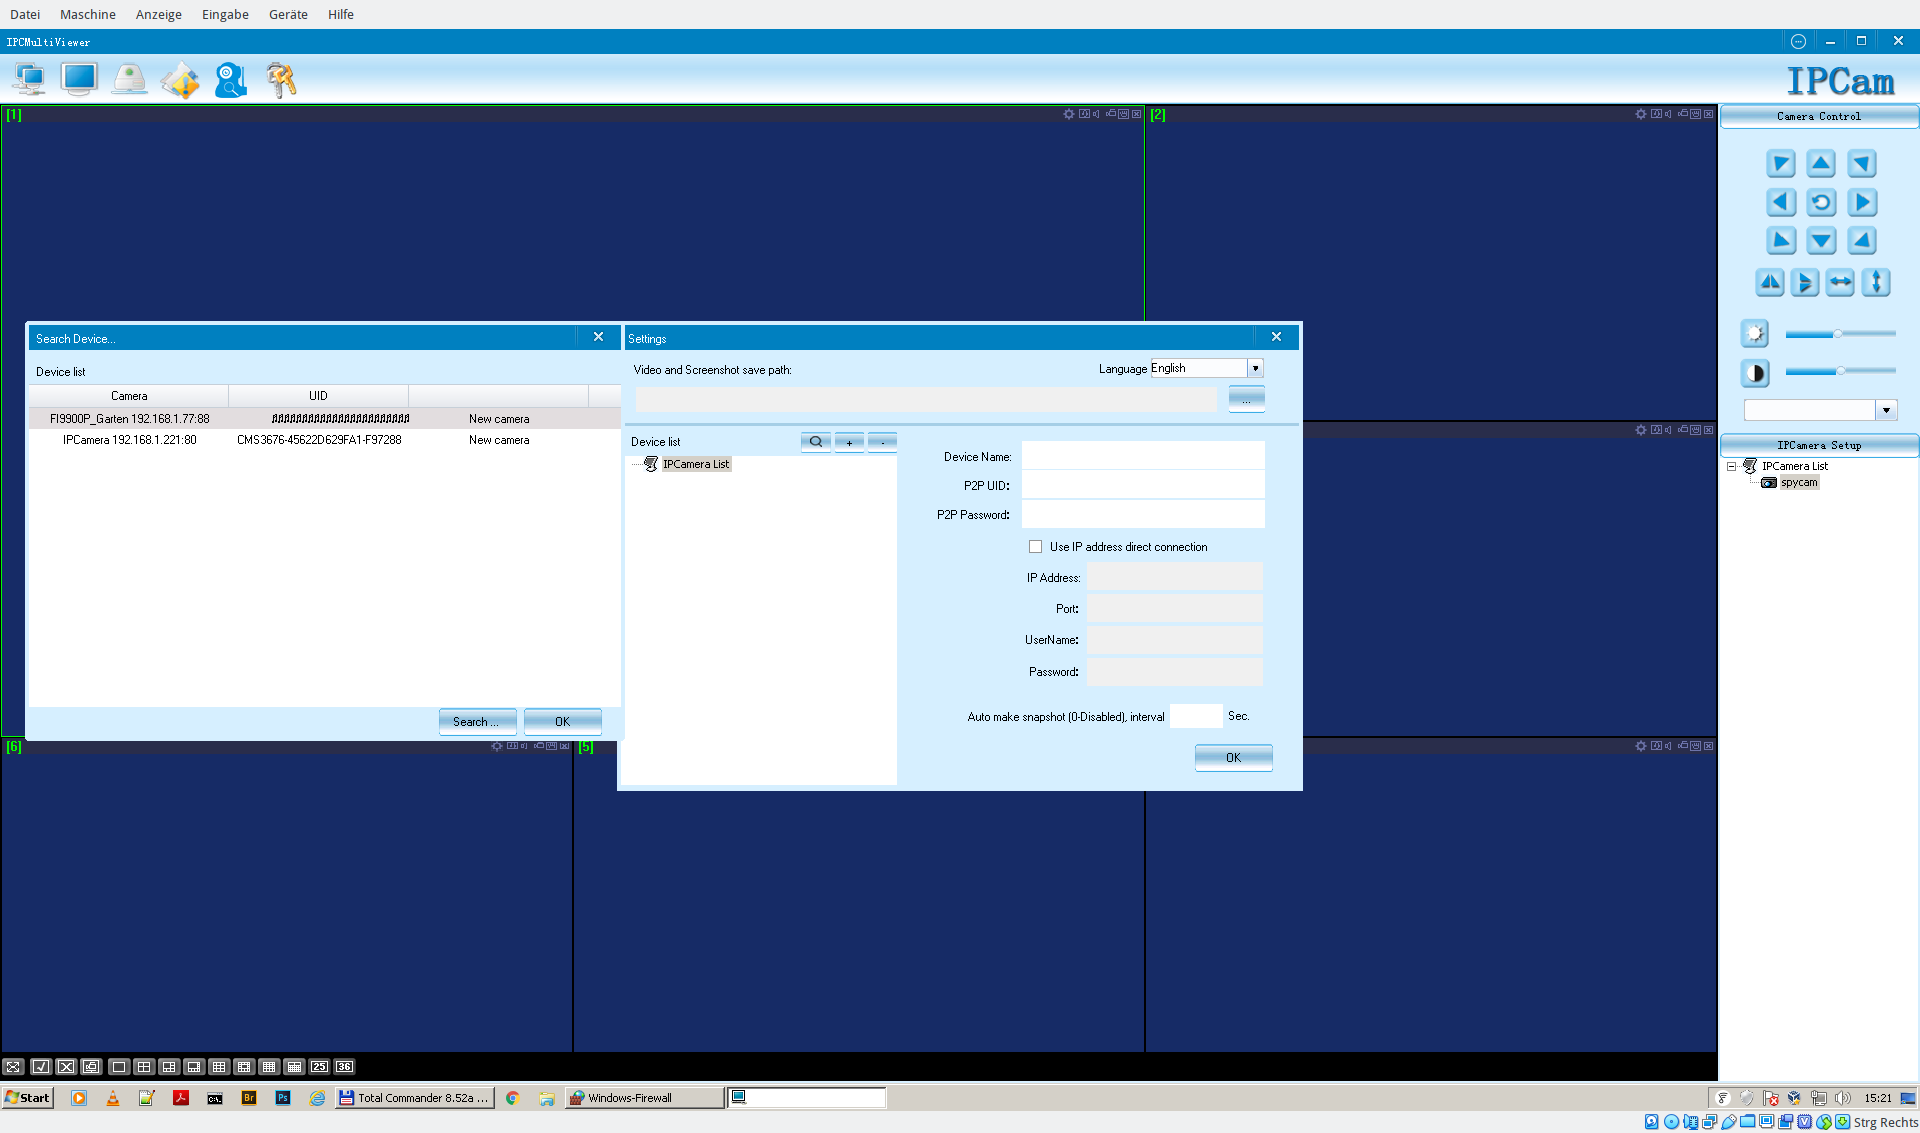This screenshot has width=1920, height=1133.
Task: Click the horizontal mirror flip button
Action: [1770, 283]
